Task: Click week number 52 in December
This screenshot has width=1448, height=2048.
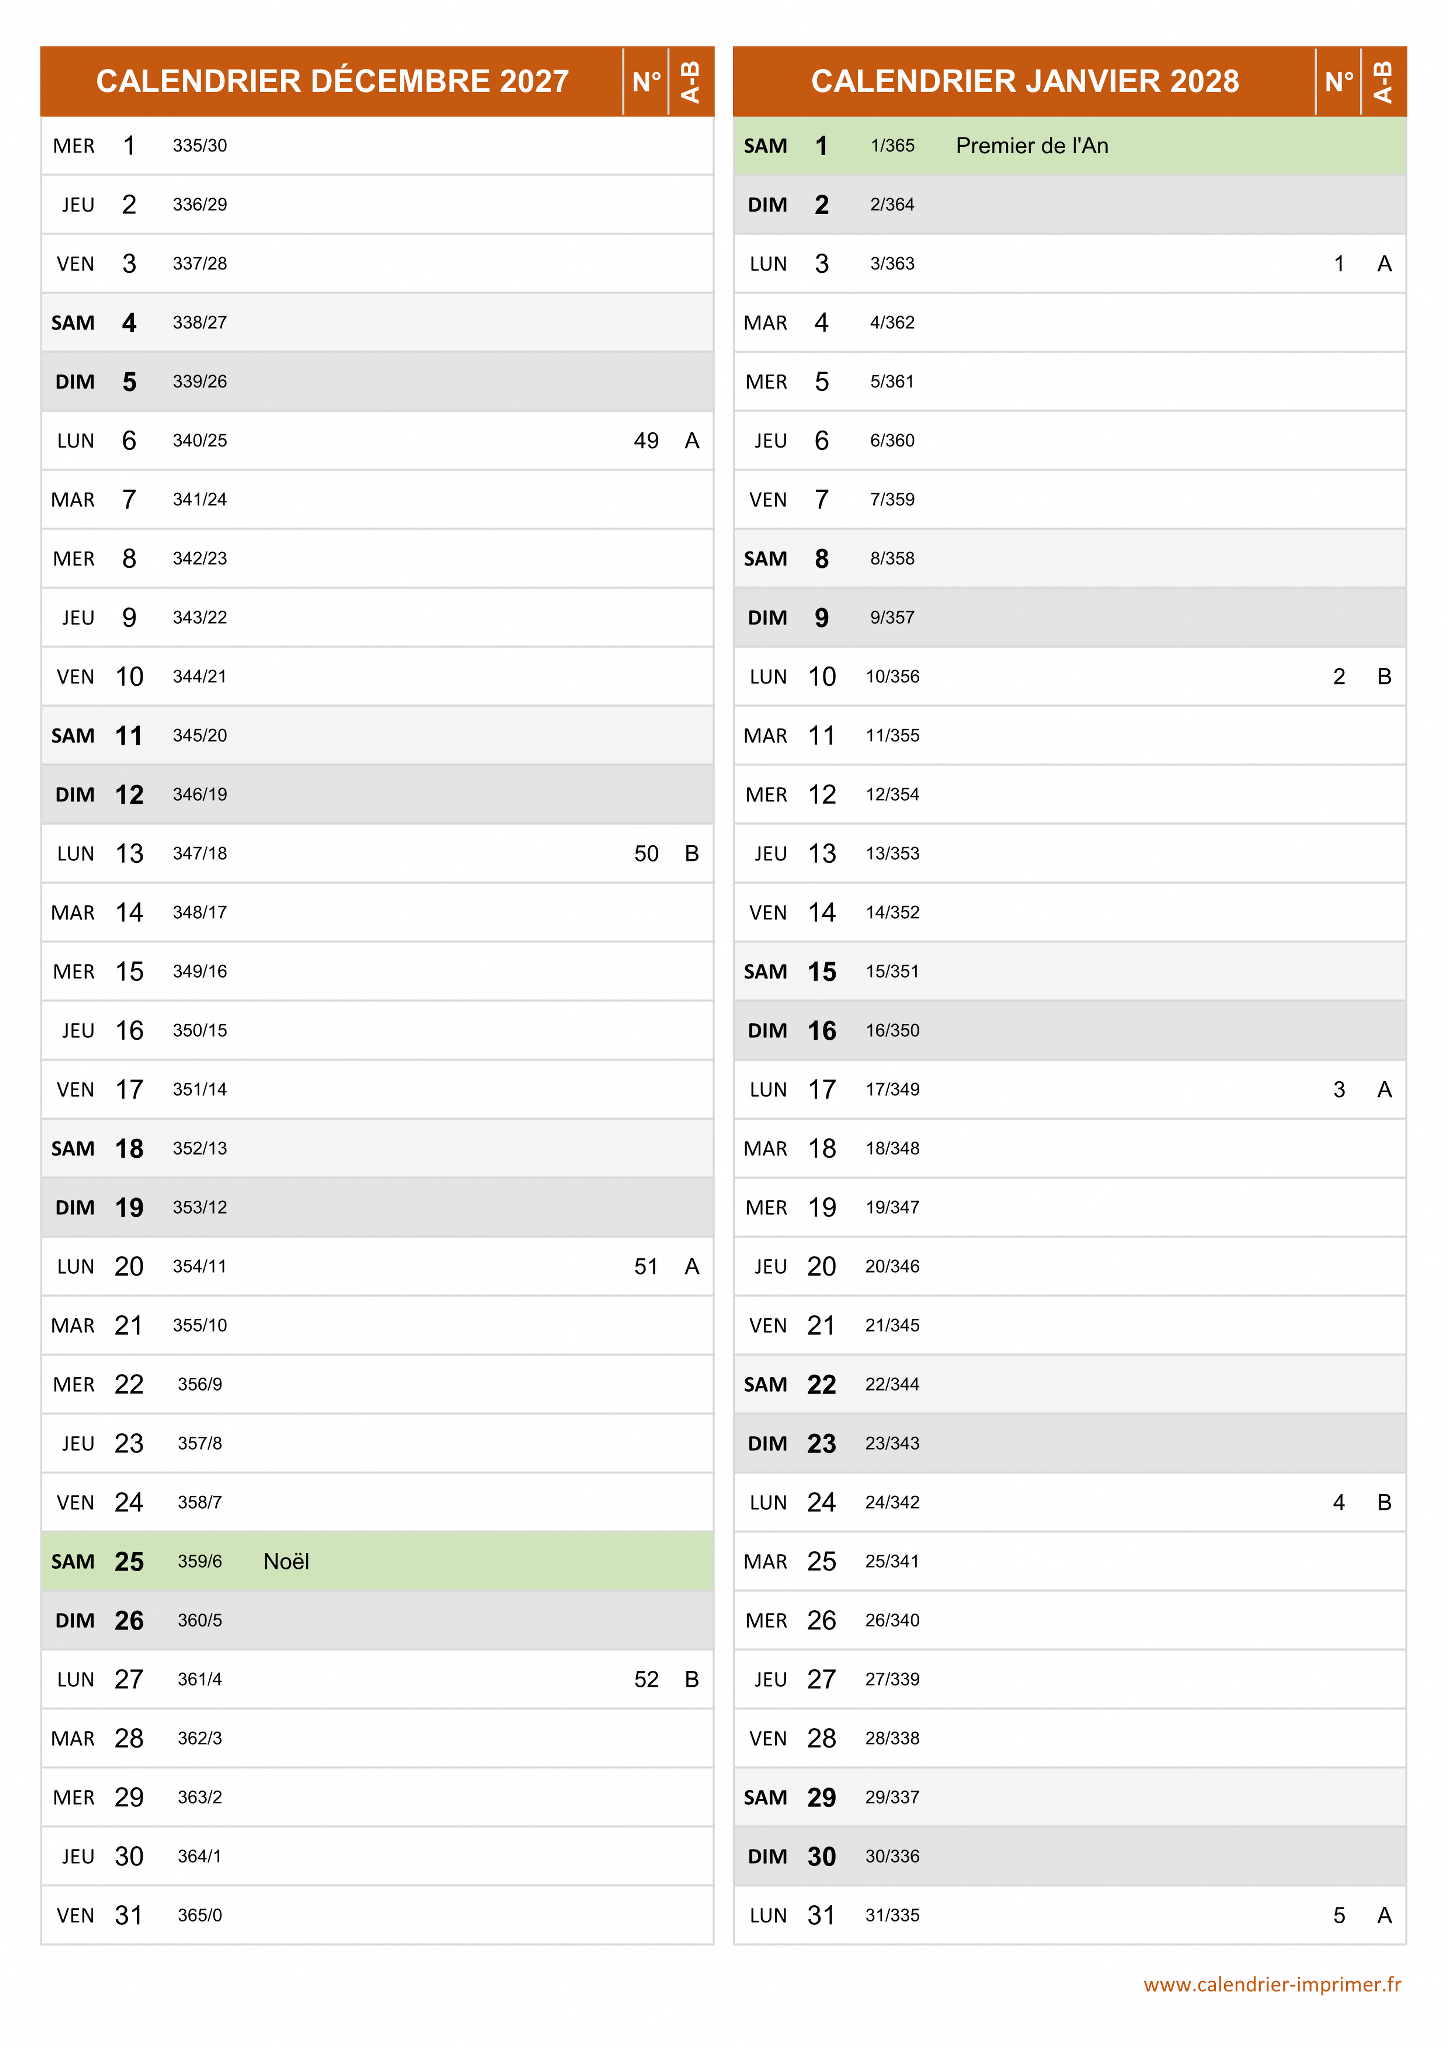Action: pos(646,1679)
